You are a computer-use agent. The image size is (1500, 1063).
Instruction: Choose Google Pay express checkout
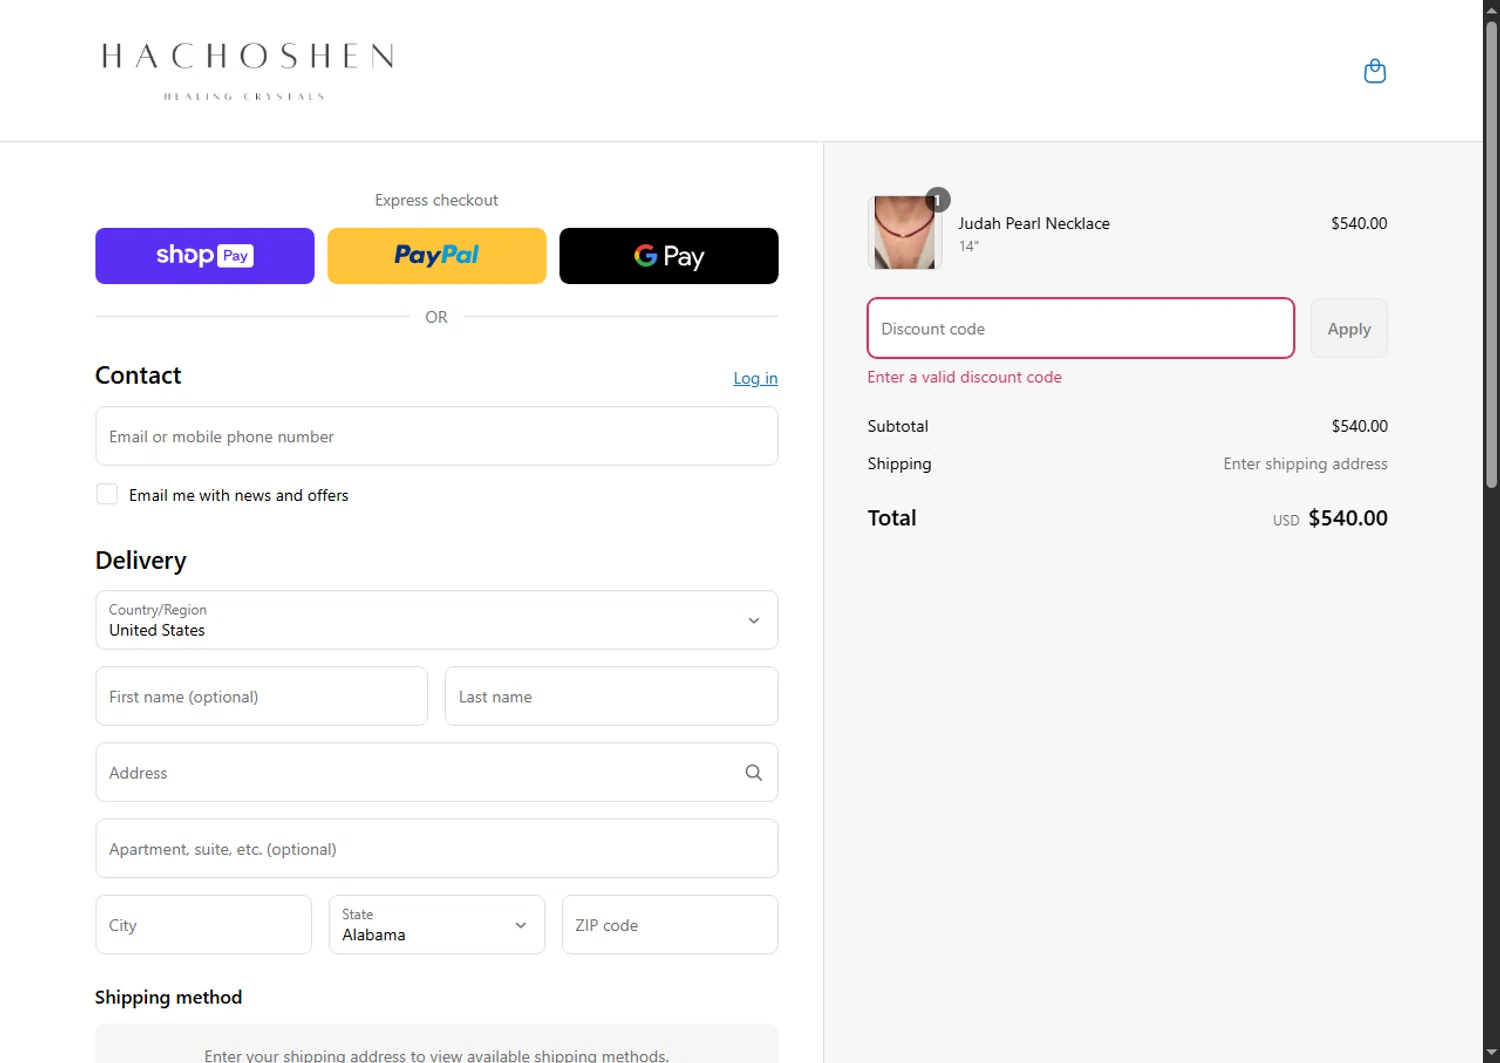669,256
